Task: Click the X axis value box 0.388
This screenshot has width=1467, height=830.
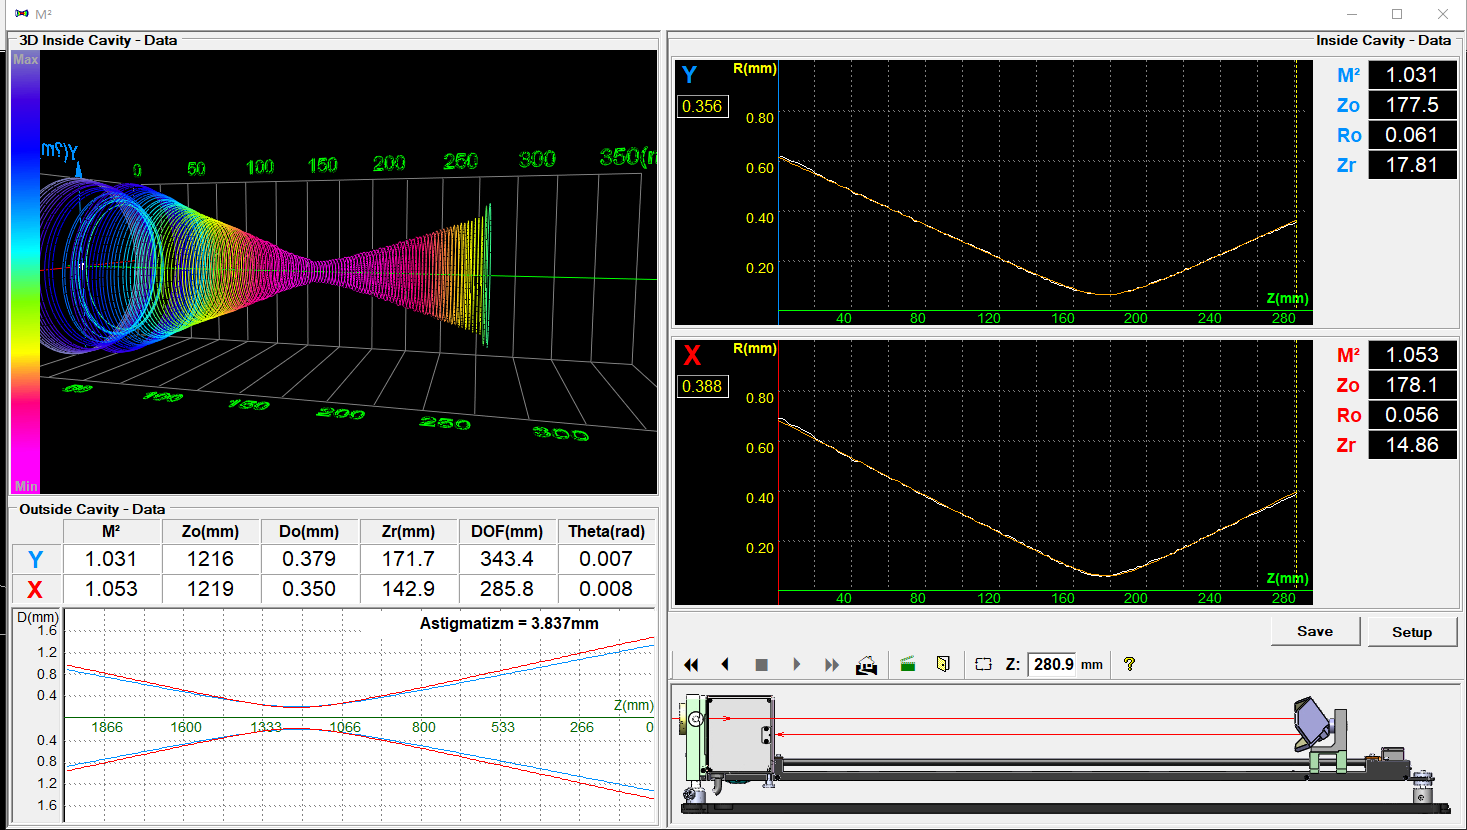Action: coord(702,386)
